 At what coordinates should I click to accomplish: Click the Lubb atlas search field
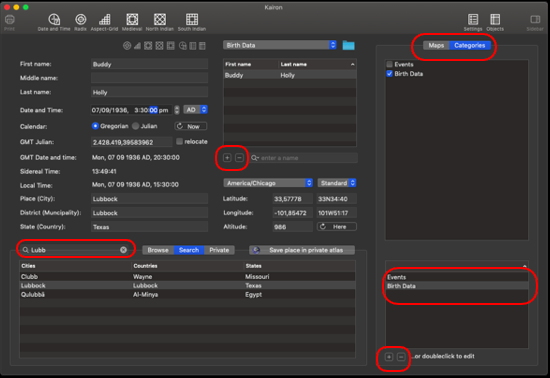pyautogui.click(x=74, y=250)
